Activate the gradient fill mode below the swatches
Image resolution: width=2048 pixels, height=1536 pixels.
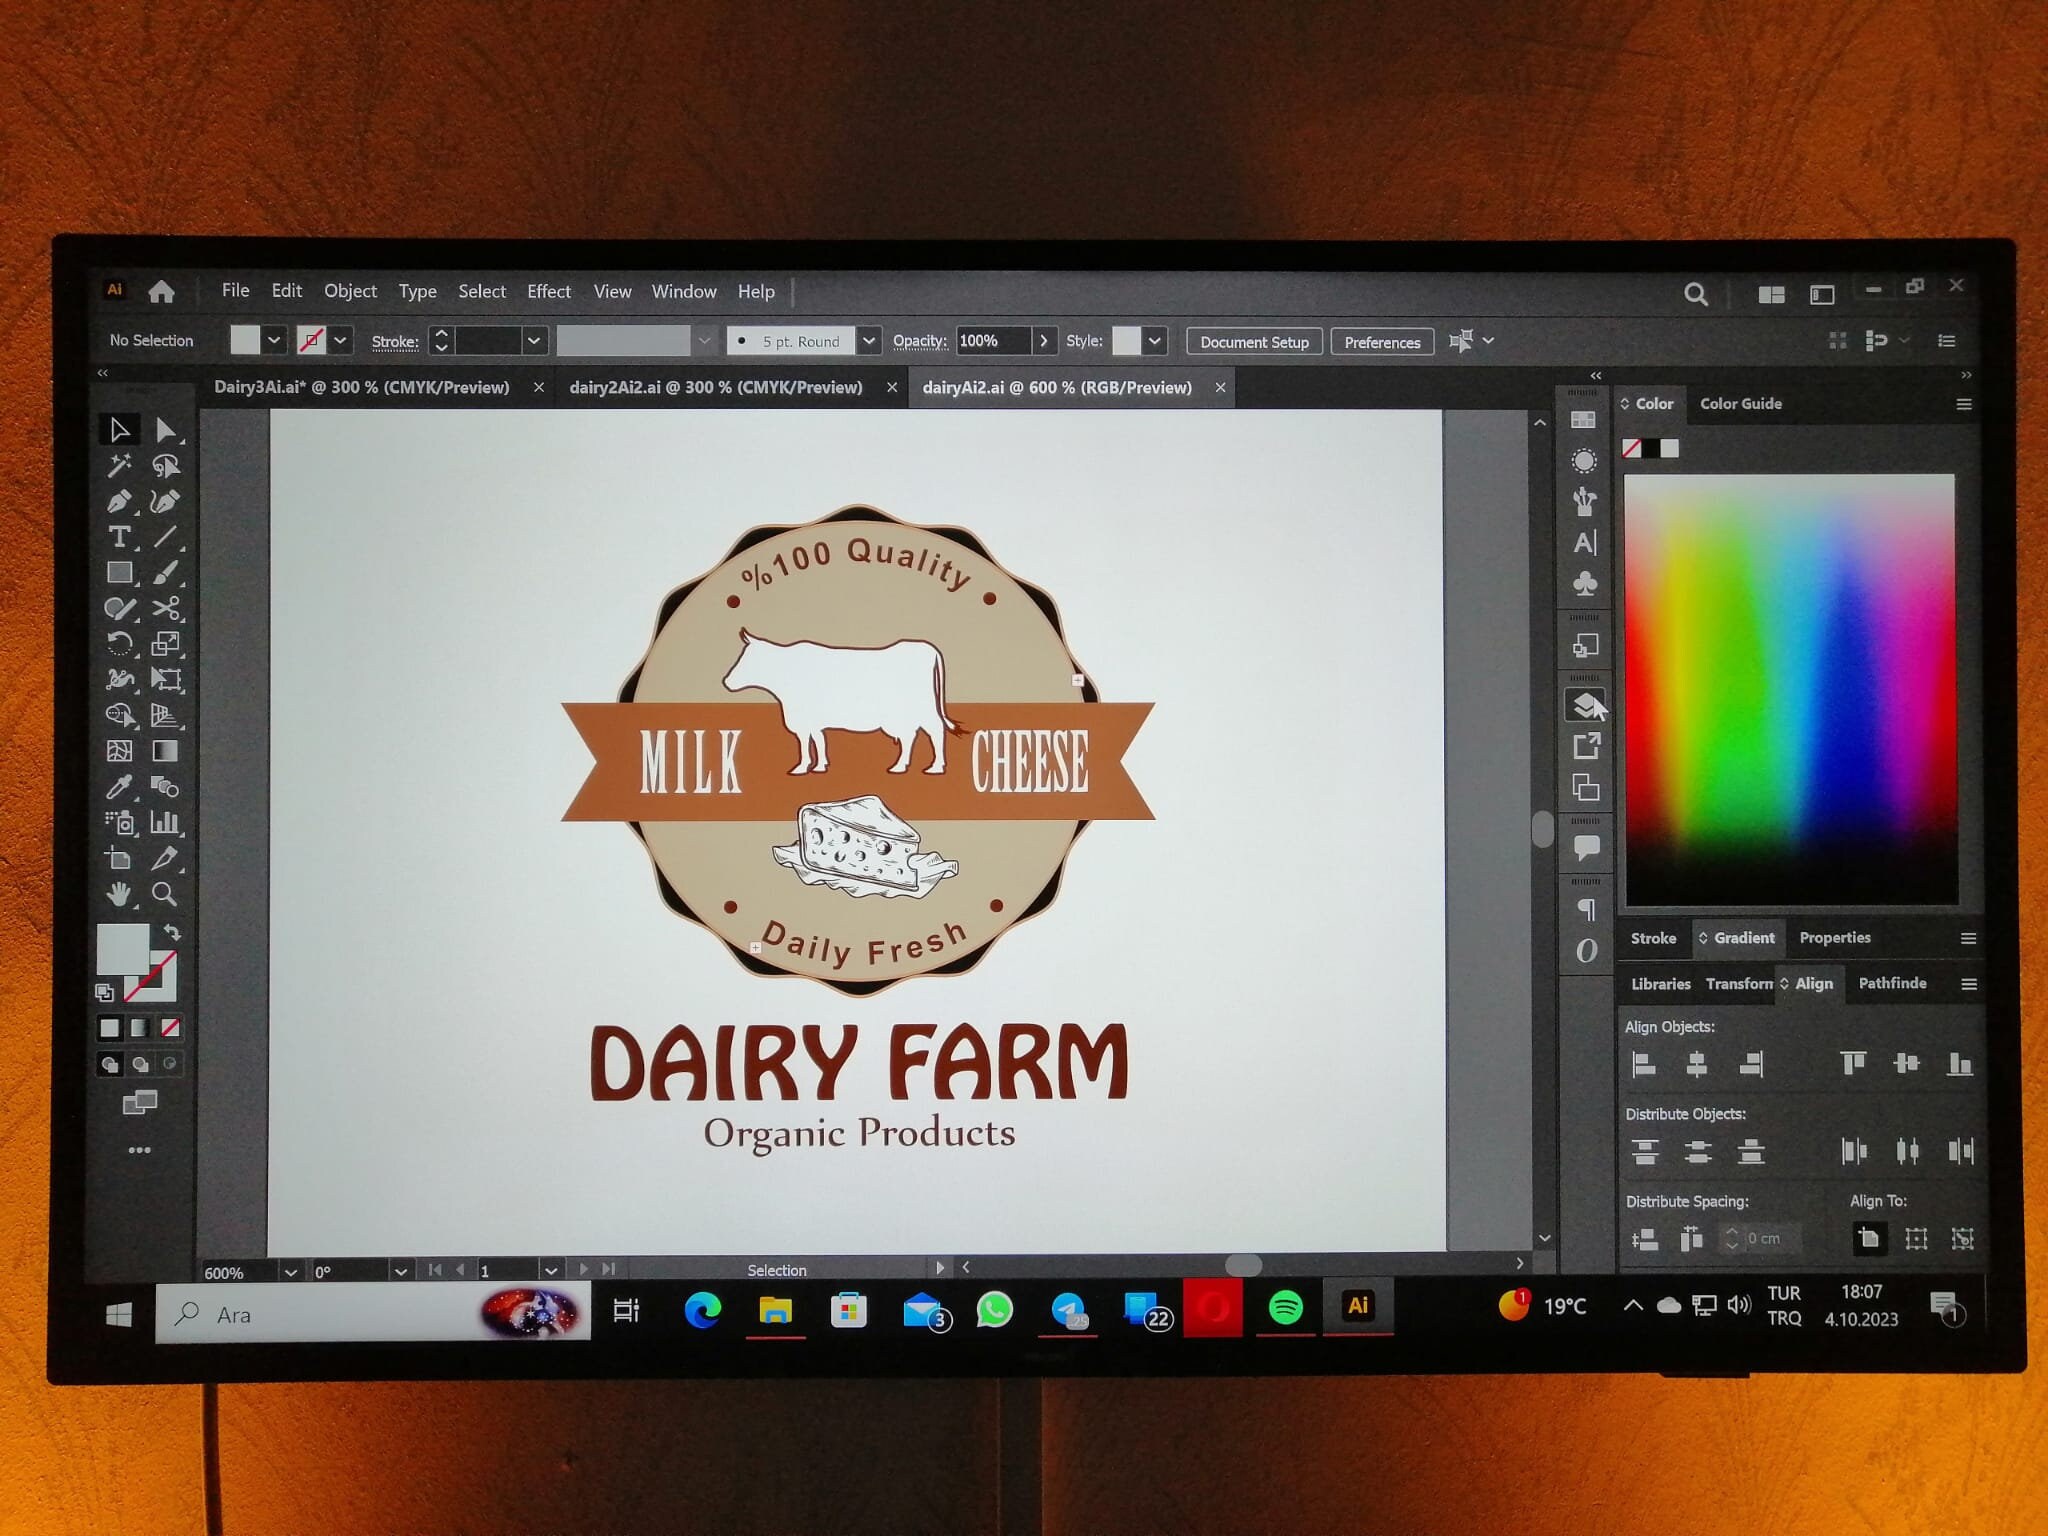pyautogui.click(x=139, y=1028)
